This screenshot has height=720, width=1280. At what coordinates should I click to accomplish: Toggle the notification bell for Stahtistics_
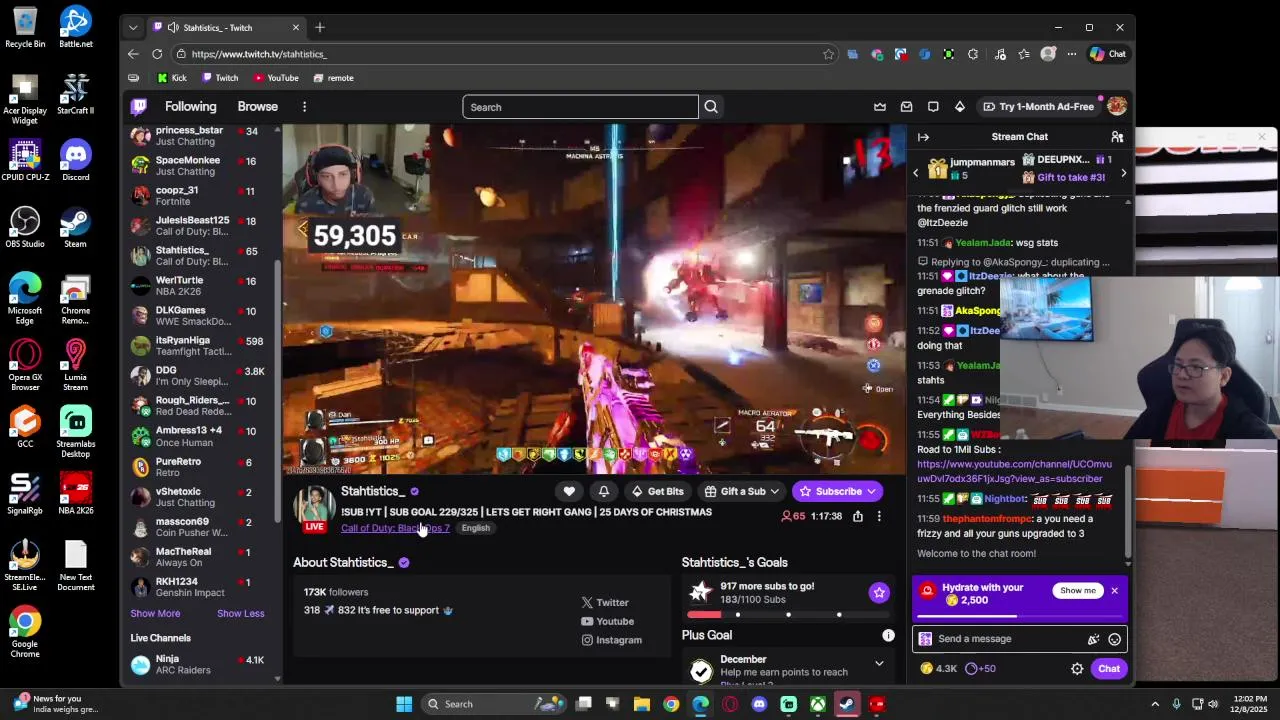pyautogui.click(x=604, y=491)
